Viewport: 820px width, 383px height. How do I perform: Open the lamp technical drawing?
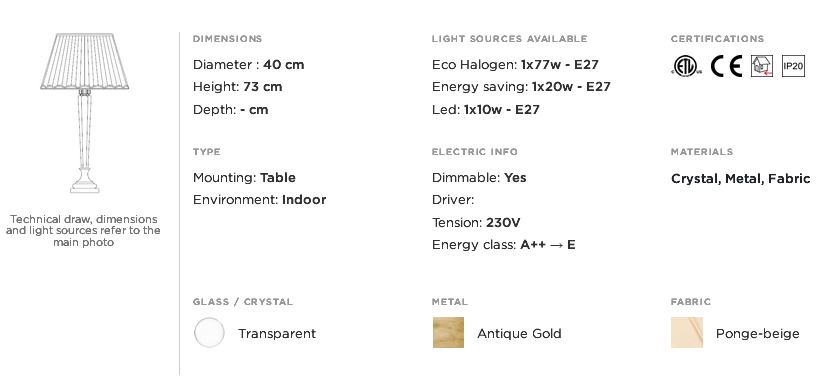coord(85,113)
